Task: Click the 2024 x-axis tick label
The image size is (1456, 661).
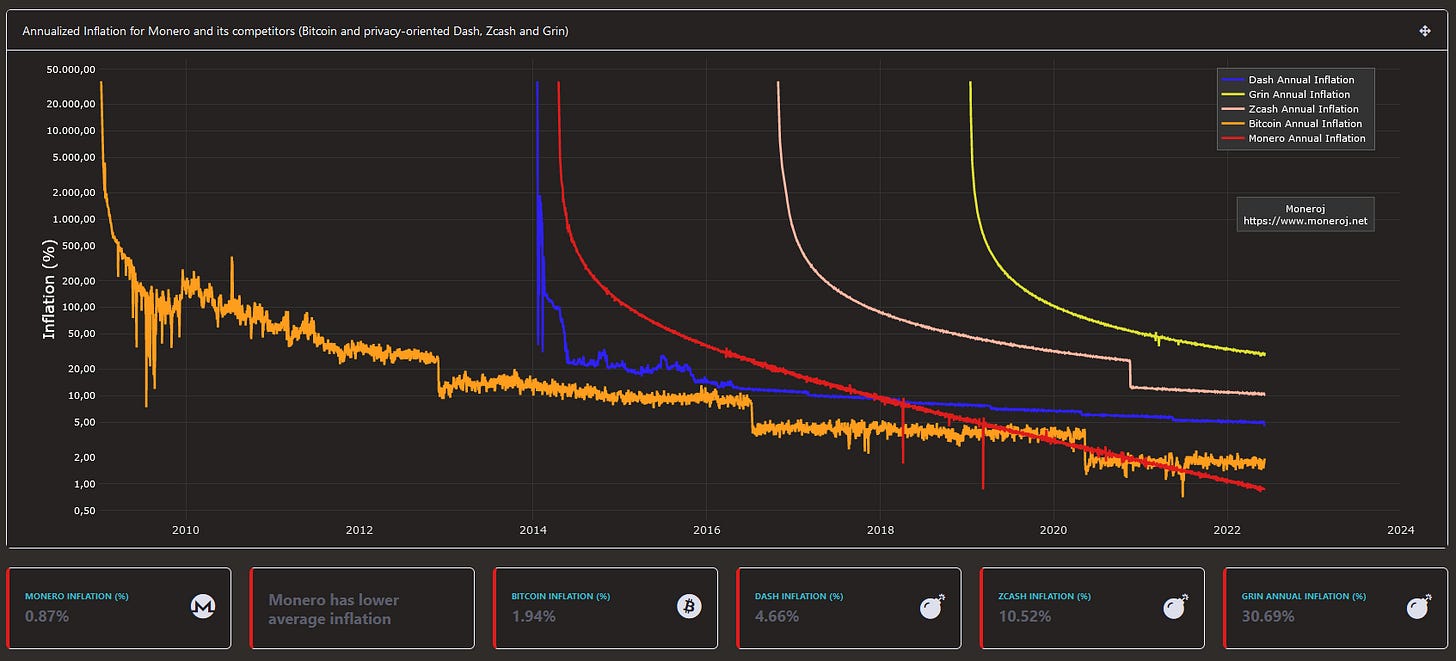Action: [x=1402, y=530]
